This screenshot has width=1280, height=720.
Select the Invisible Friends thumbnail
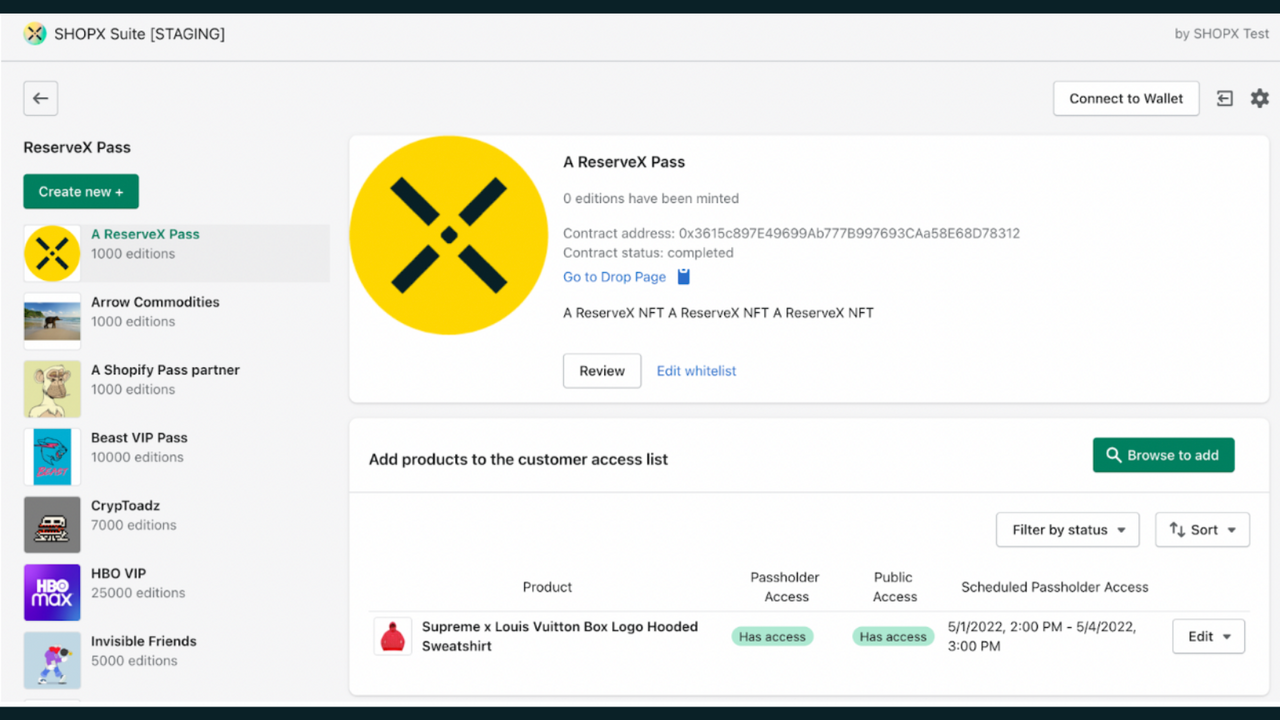pyautogui.click(x=52, y=660)
